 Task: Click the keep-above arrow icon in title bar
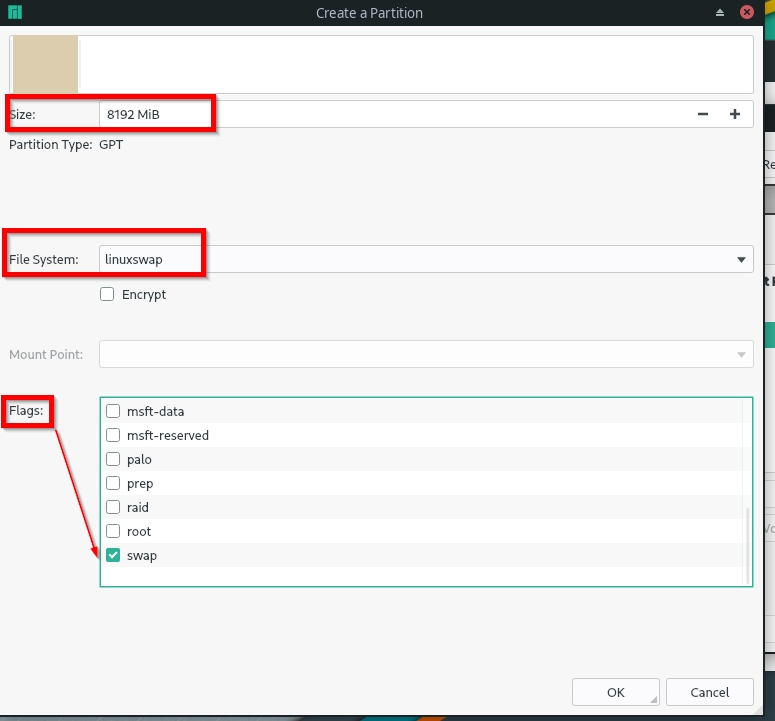pyautogui.click(x=720, y=13)
